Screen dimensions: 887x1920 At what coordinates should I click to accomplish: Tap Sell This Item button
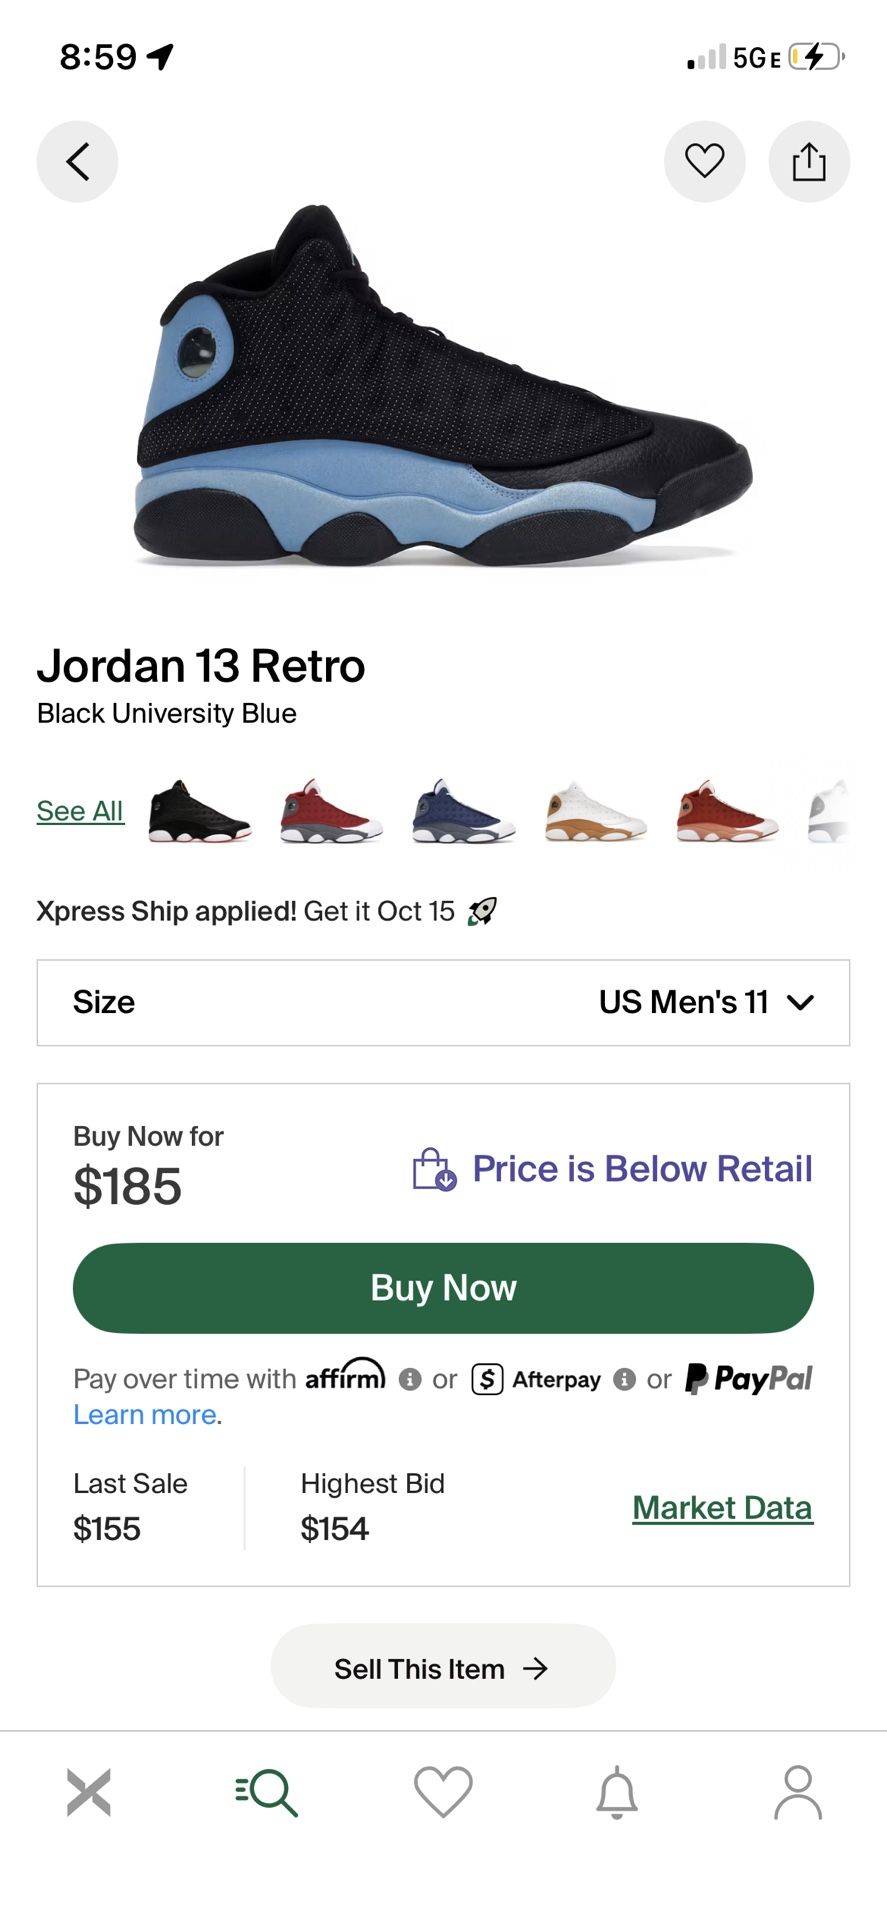coord(443,1667)
